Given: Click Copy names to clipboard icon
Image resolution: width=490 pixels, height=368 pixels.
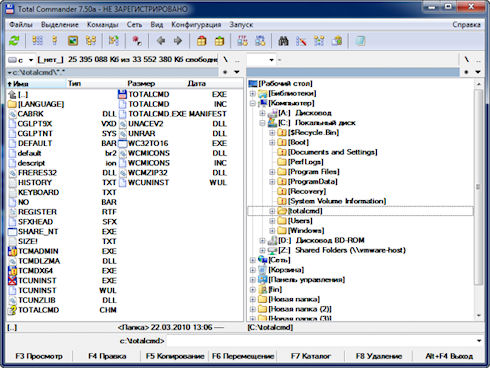Looking at the screenshot, I should click(x=337, y=41).
